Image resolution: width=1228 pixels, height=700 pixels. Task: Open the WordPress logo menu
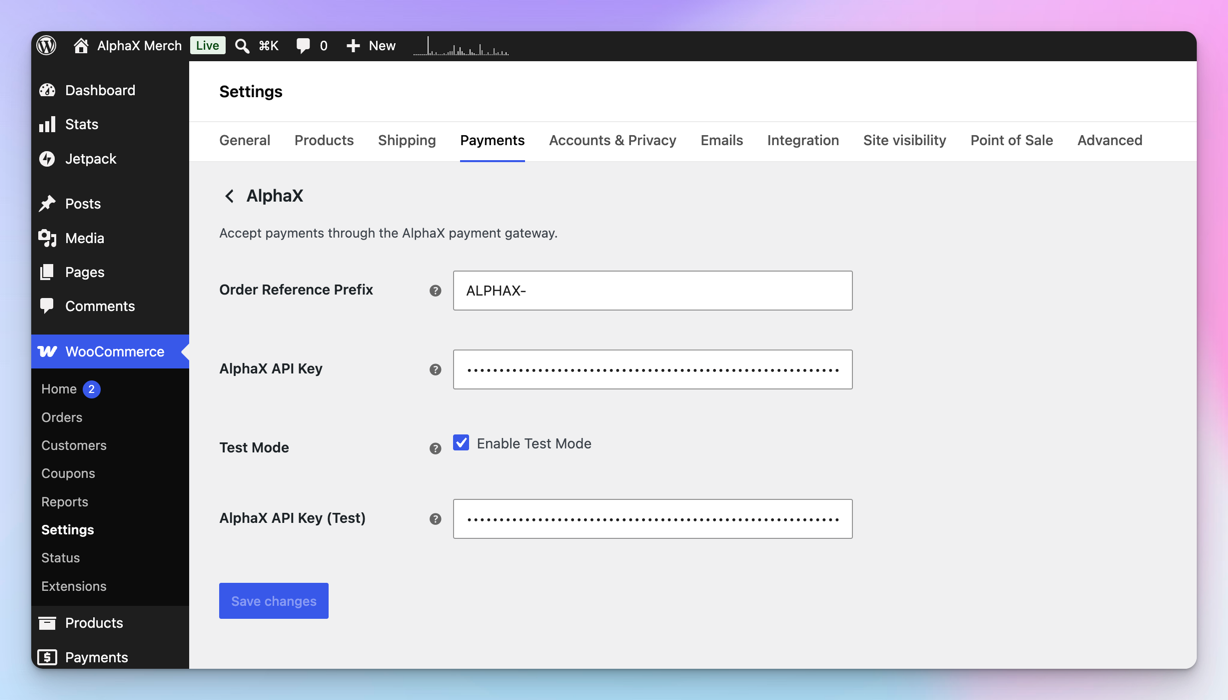[47, 45]
